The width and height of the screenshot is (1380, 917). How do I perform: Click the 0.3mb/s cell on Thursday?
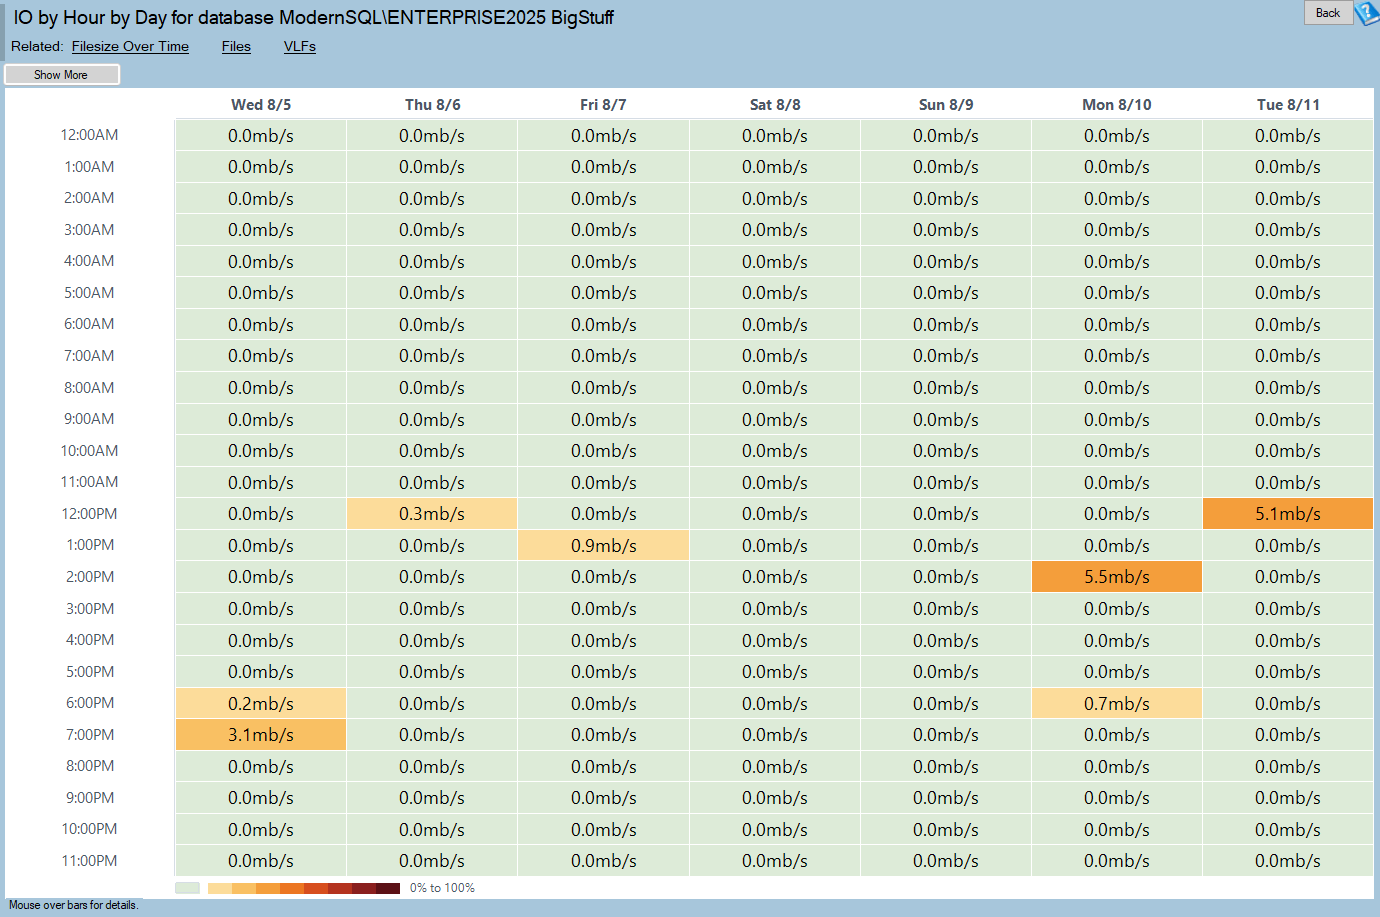pos(432,514)
